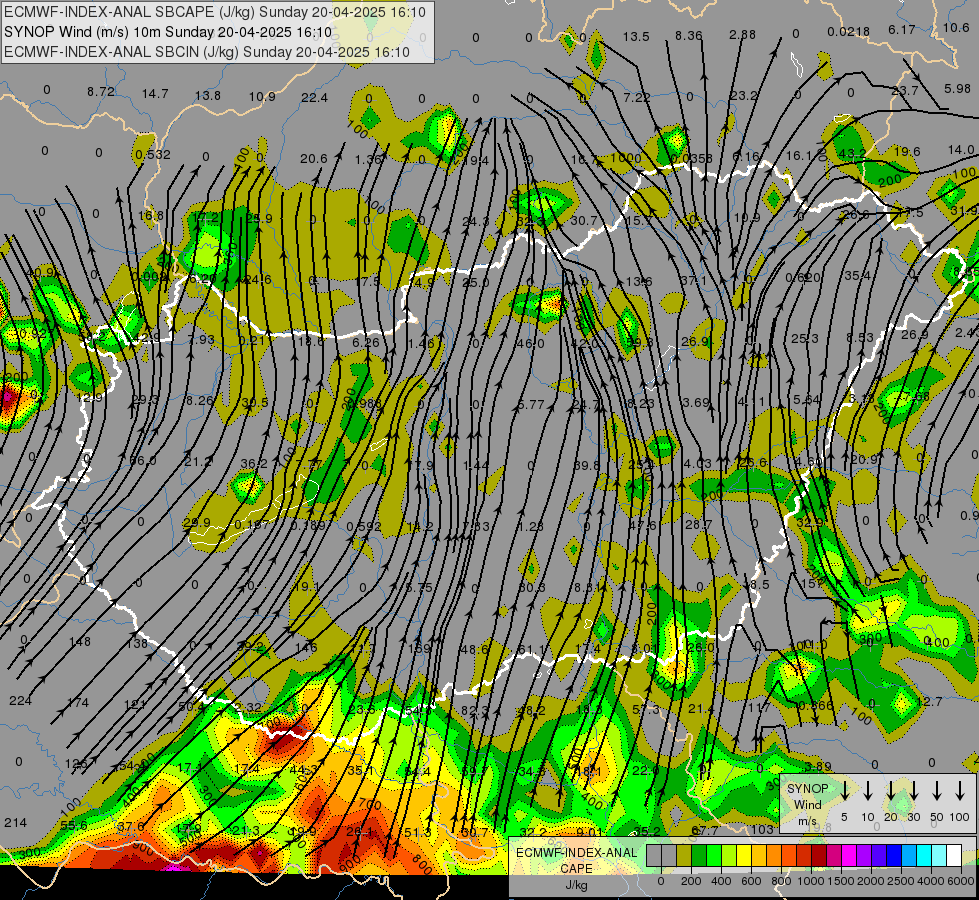Pick the dark green CAPE legend swatch
Viewport: 979px width, 900px height.
click(x=699, y=855)
